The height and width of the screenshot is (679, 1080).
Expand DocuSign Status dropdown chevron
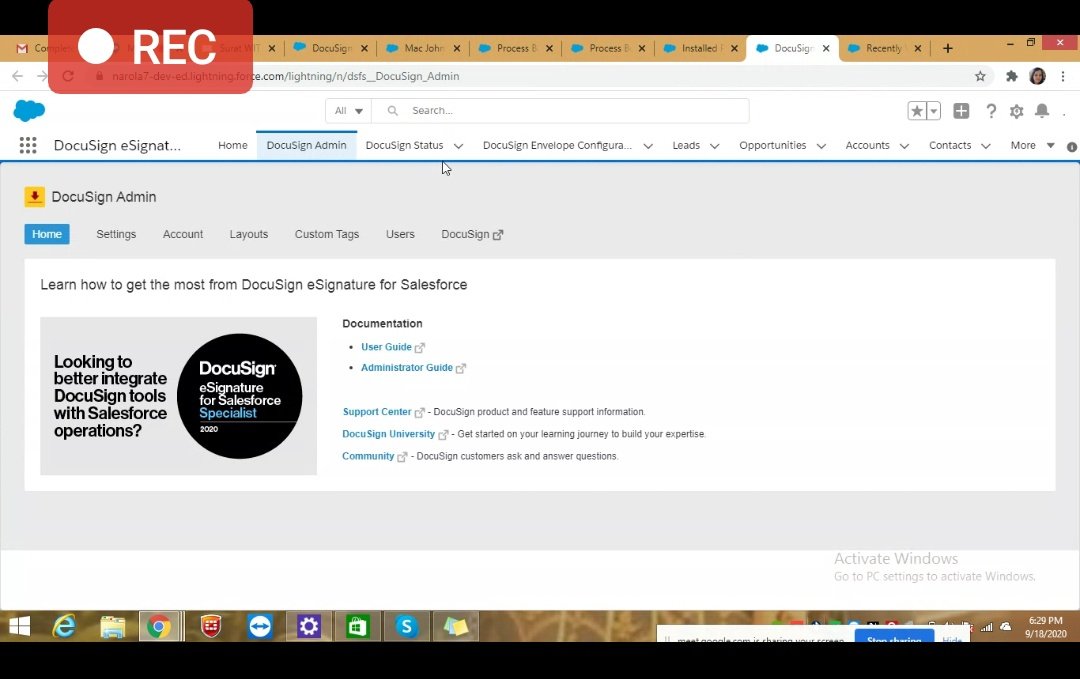459,146
